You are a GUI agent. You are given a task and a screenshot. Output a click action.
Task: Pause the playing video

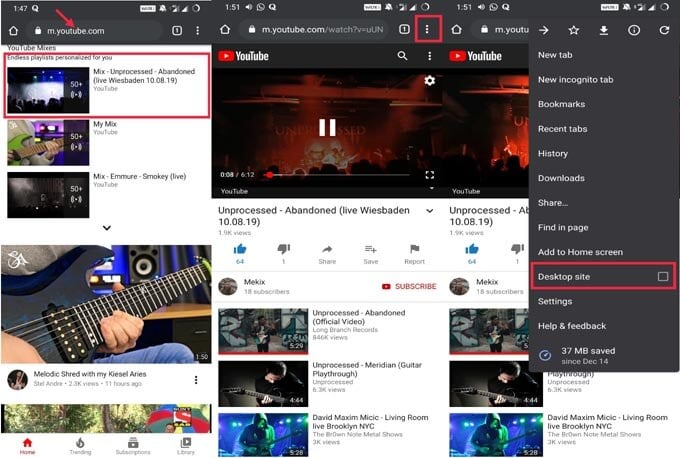point(327,128)
